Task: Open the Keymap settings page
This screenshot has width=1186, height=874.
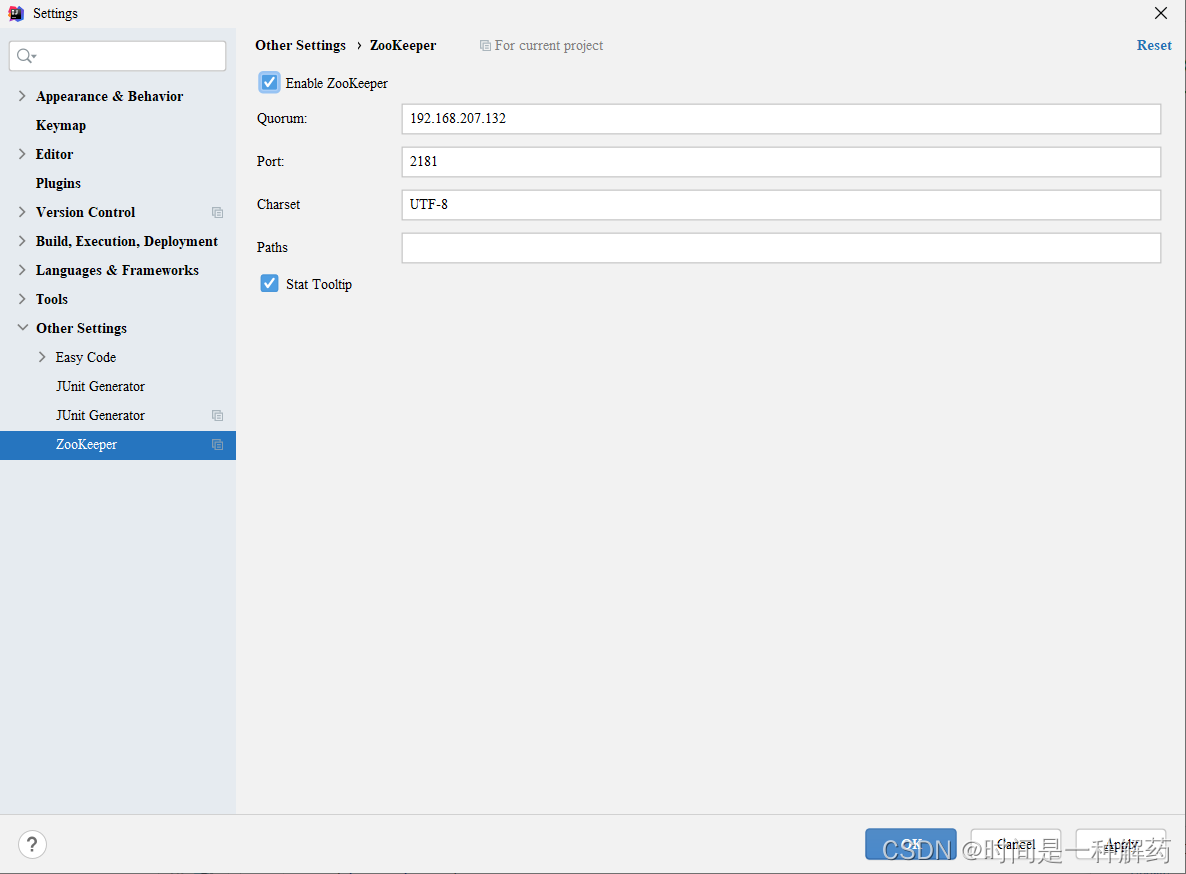Action: 61,126
